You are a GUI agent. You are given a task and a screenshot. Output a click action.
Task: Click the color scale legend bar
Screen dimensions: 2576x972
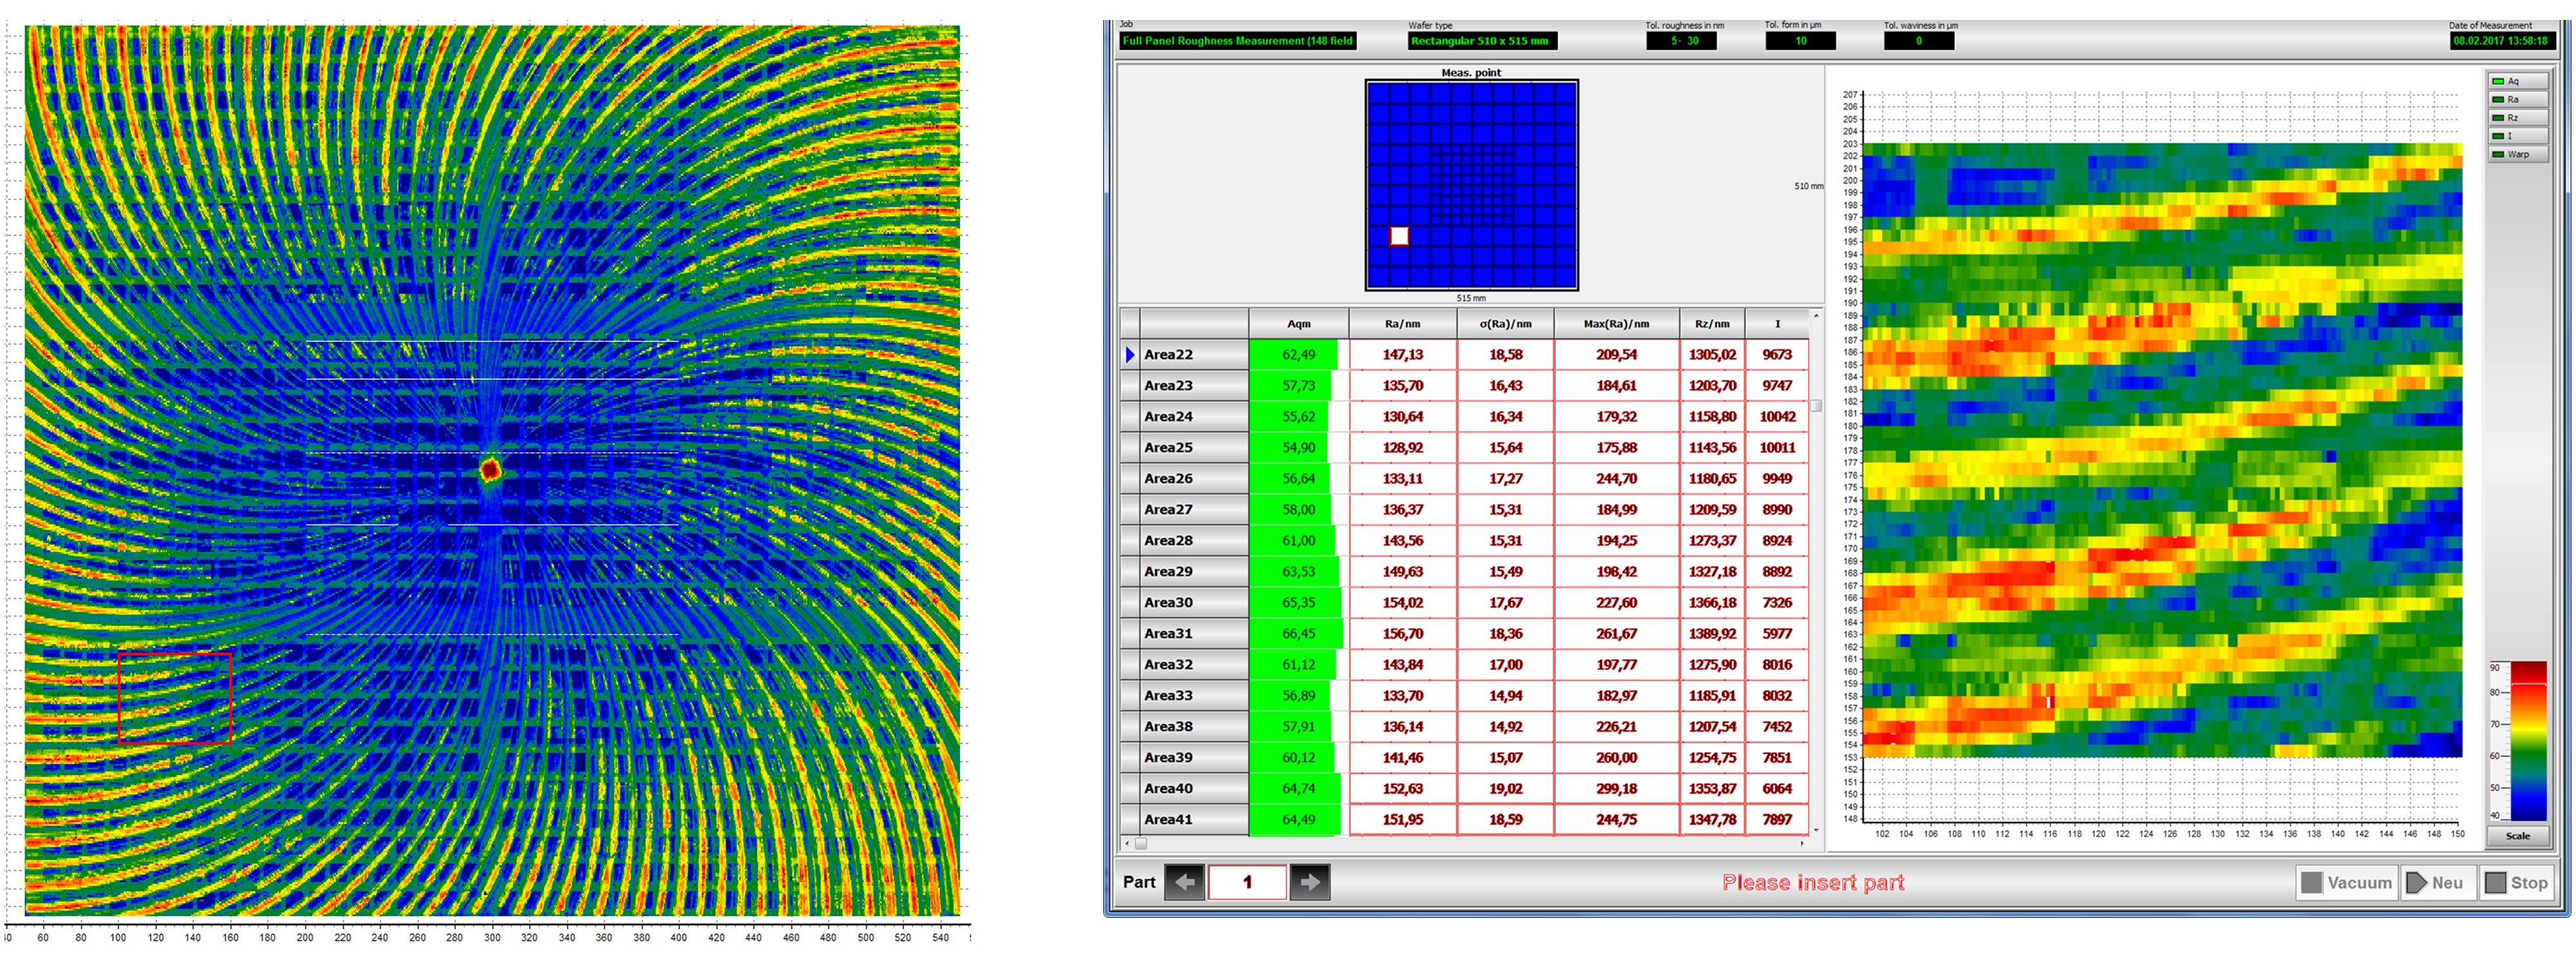[2529, 741]
